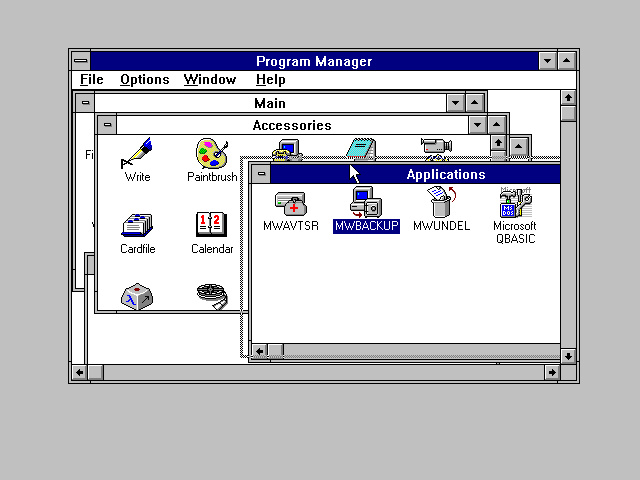
Task: Click Applications window horizontal scroll left arrow
Action: pyautogui.click(x=260, y=351)
